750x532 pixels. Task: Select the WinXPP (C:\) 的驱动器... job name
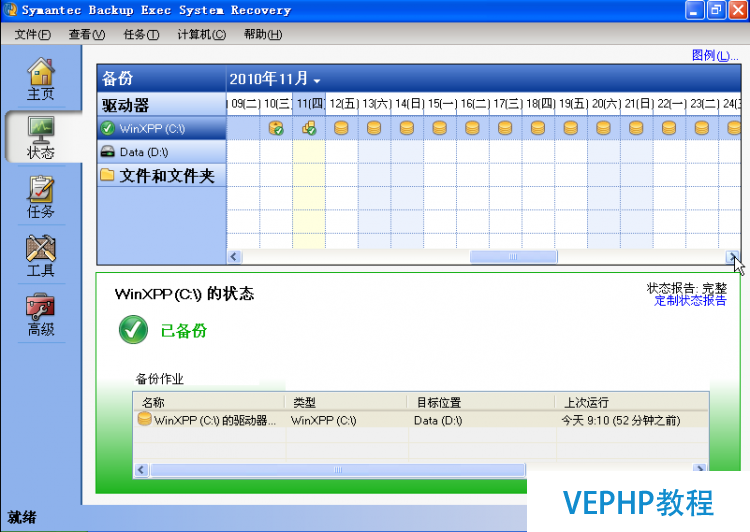215,421
